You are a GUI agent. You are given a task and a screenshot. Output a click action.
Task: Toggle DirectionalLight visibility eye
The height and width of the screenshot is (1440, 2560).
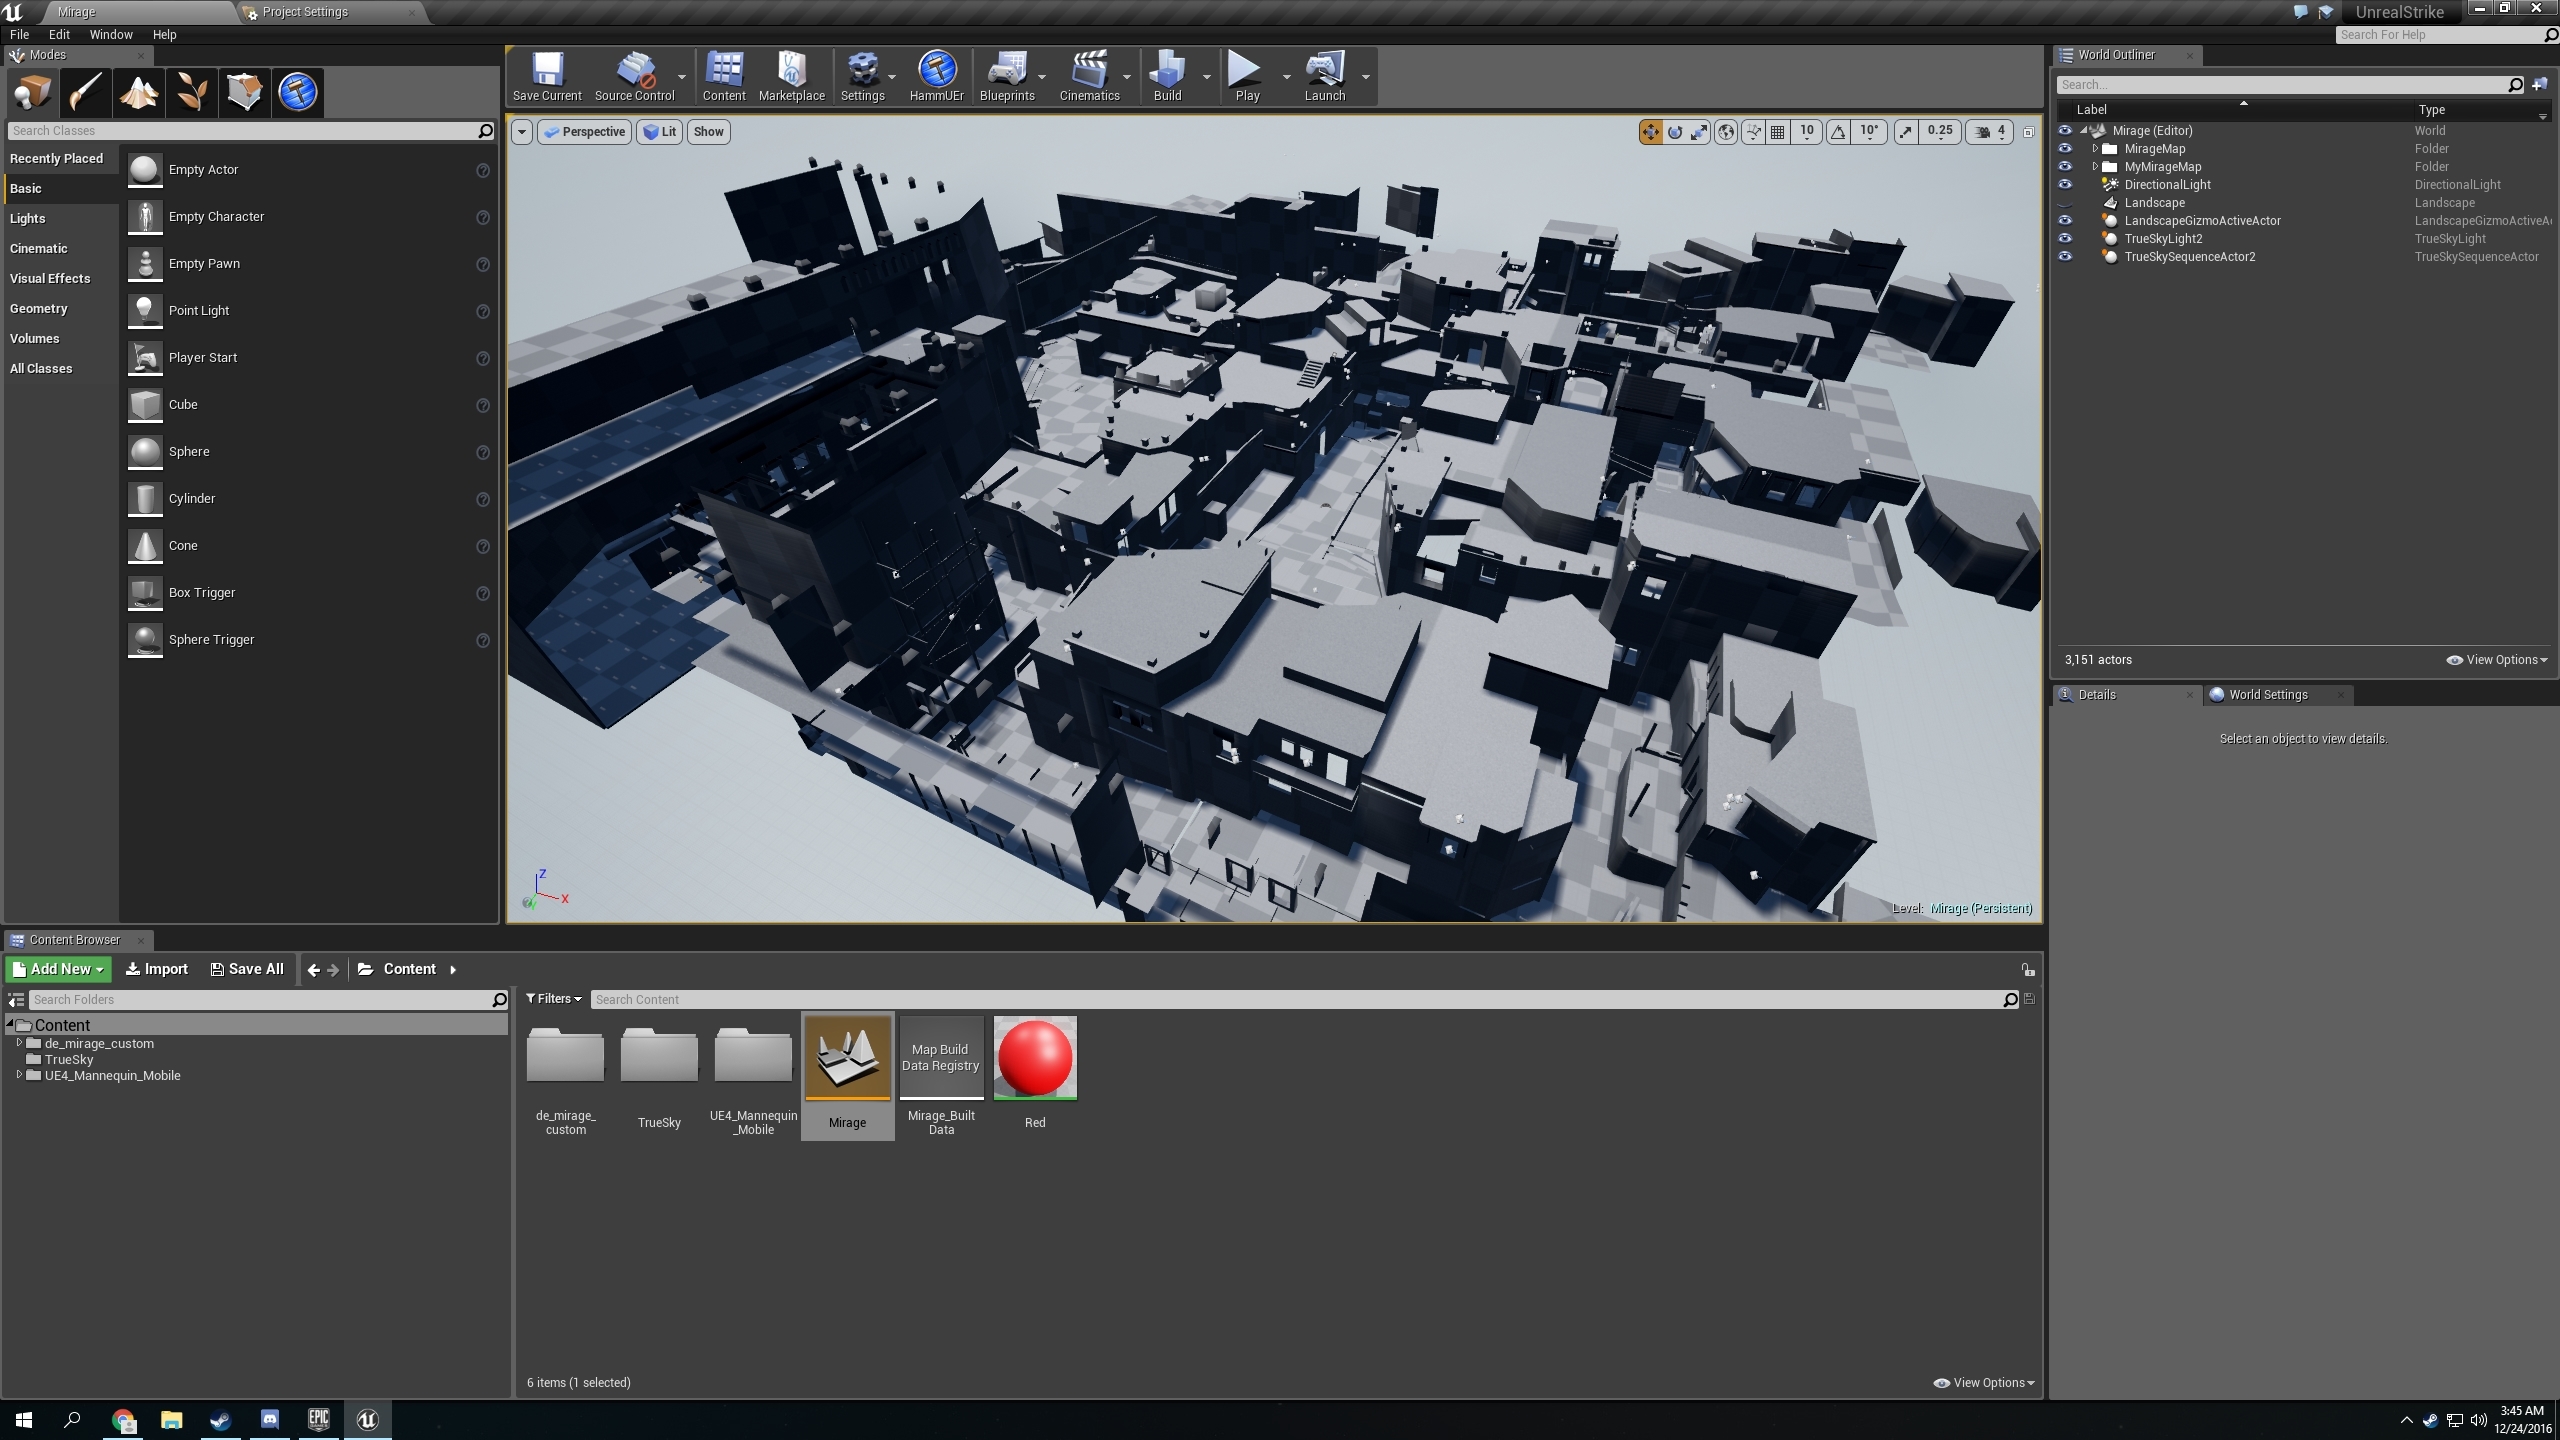2065,185
